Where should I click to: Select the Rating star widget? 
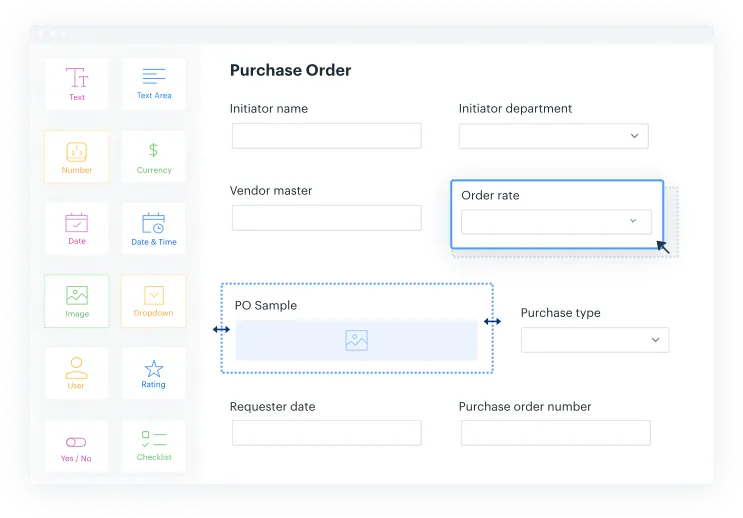pyautogui.click(x=154, y=373)
